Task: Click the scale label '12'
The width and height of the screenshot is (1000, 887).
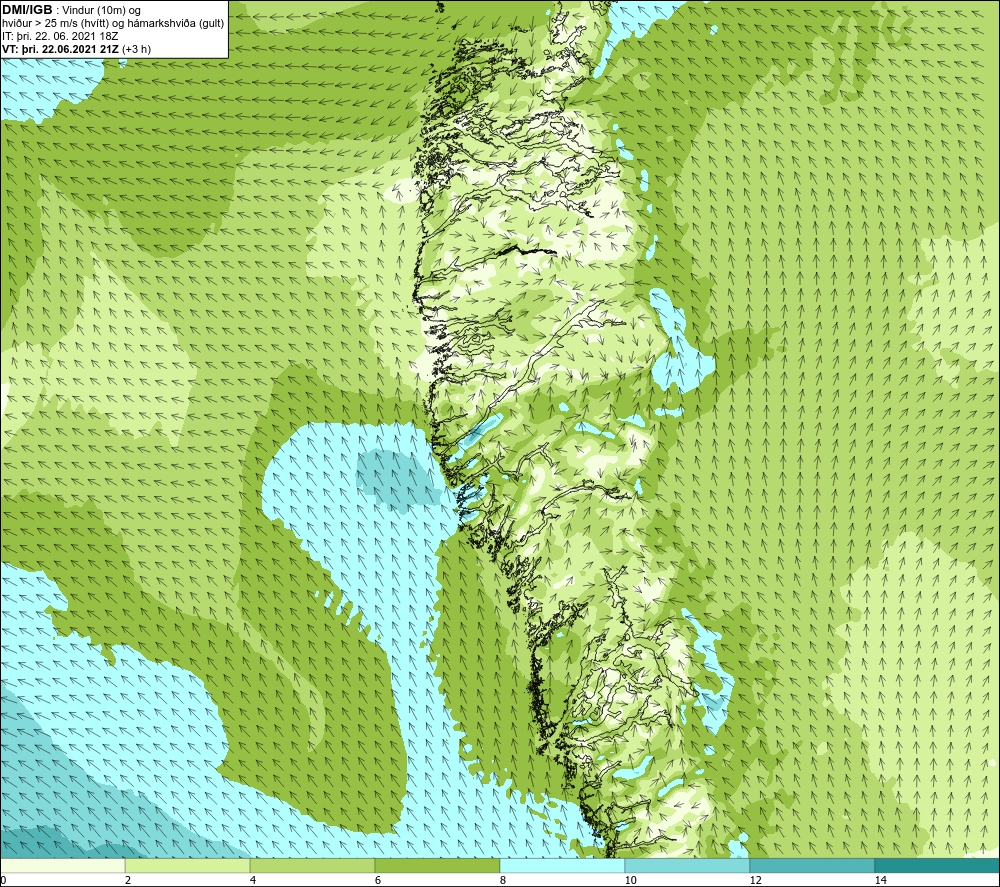Action: coord(756,881)
